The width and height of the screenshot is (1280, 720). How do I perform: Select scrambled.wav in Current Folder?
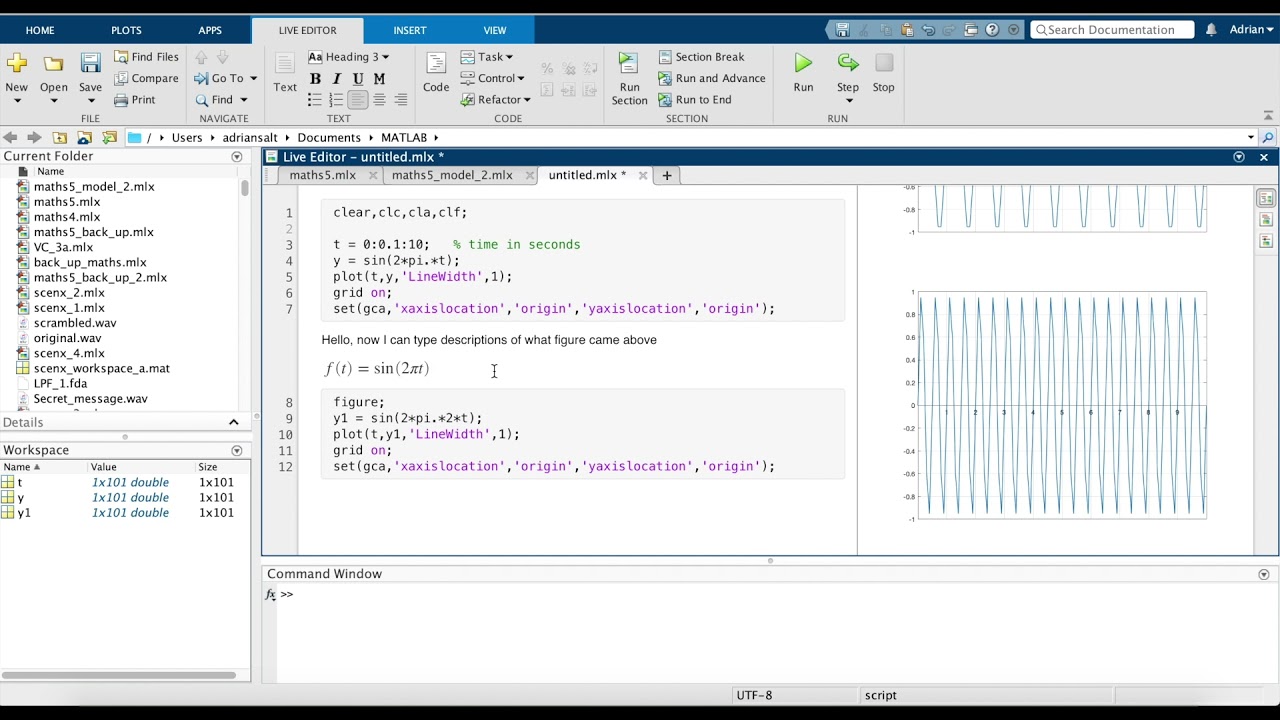coord(75,323)
